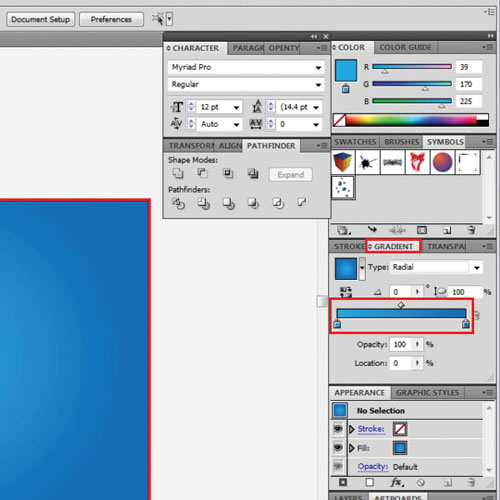Viewport: 500px width, 500px height.
Task: Click the Expand button in Pathfinder
Action: pos(291,175)
